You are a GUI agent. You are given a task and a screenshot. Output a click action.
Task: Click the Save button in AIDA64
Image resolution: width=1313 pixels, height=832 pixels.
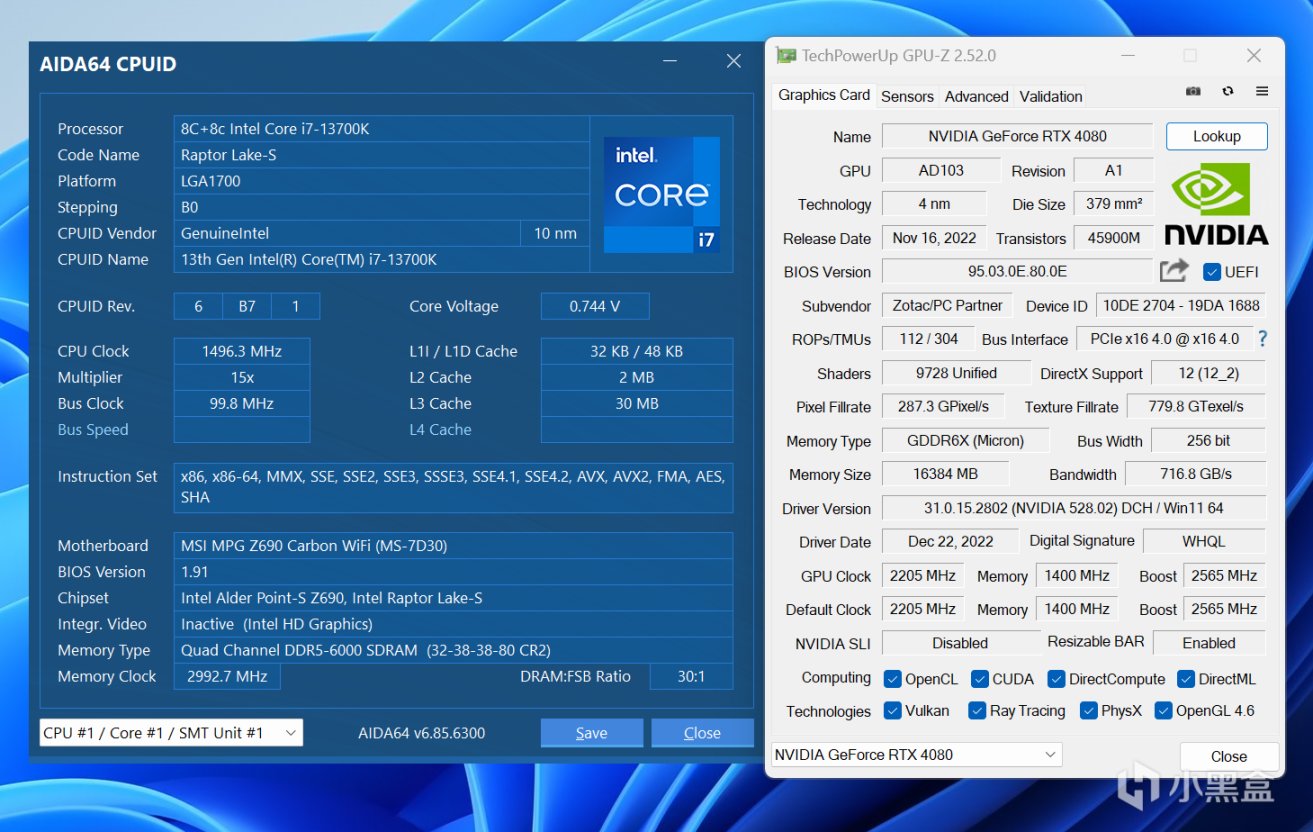click(x=591, y=733)
